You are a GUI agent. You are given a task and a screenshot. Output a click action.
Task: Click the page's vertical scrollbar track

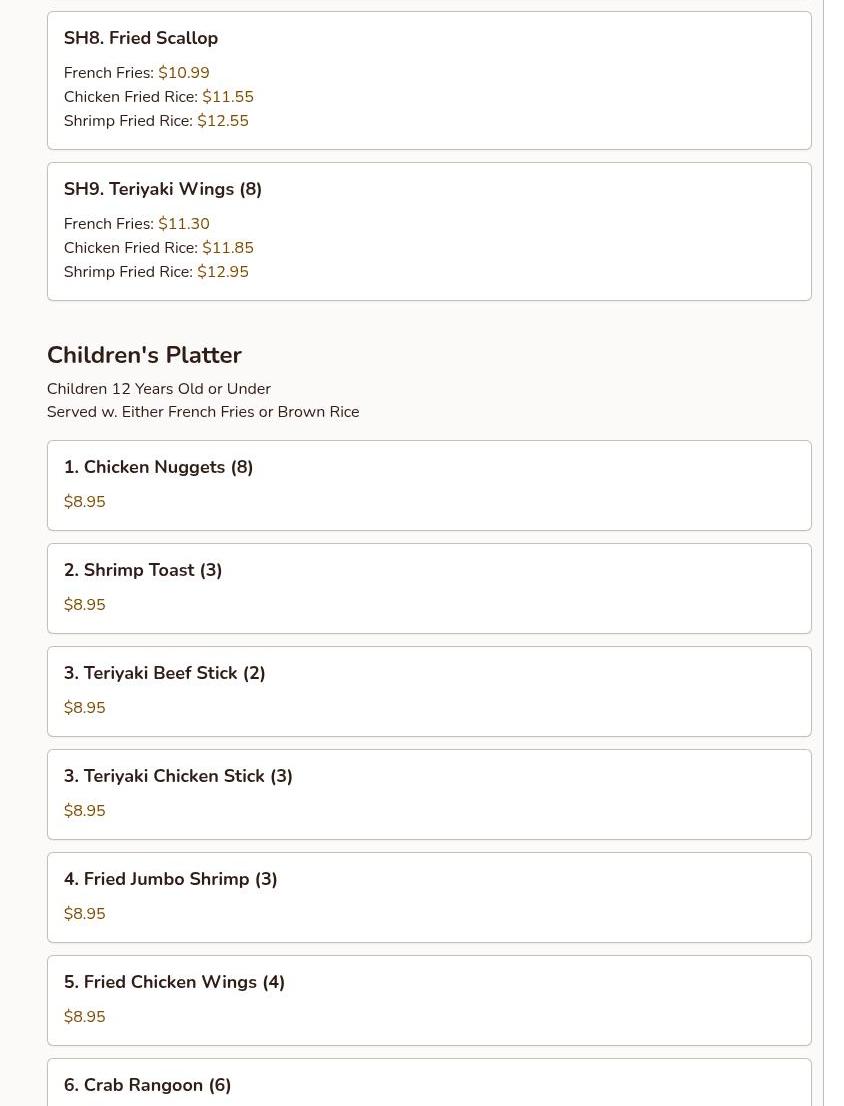(x=833, y=553)
